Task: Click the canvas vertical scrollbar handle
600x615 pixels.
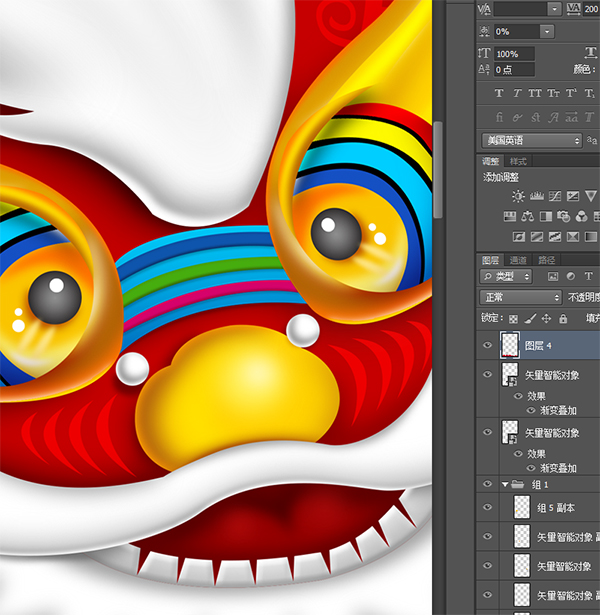Action: 438,169
